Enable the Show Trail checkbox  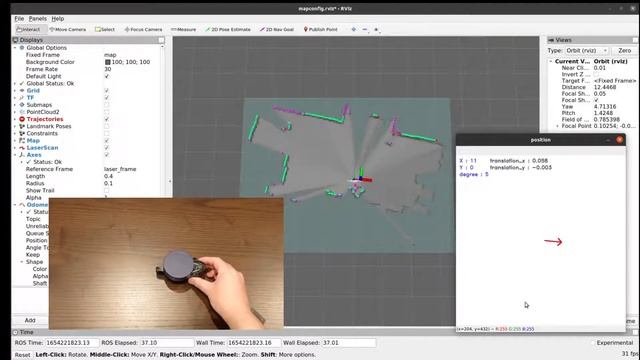[x=107, y=191]
